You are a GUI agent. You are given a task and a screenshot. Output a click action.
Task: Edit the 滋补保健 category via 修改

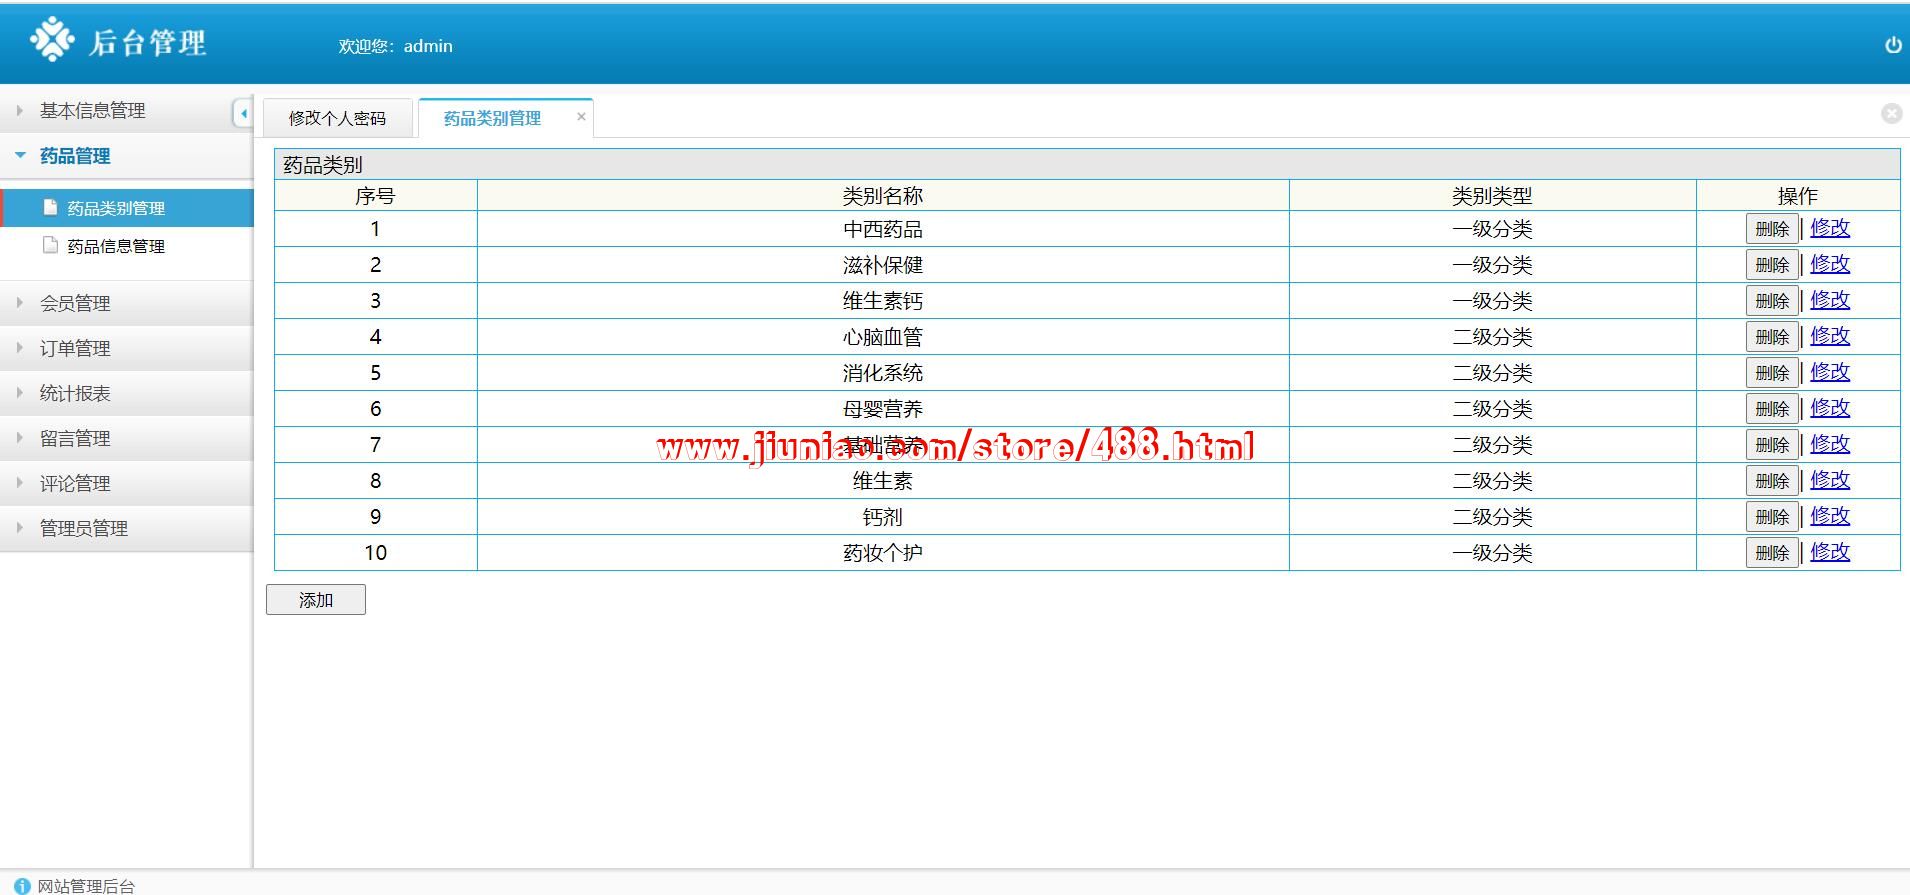[x=1830, y=264]
